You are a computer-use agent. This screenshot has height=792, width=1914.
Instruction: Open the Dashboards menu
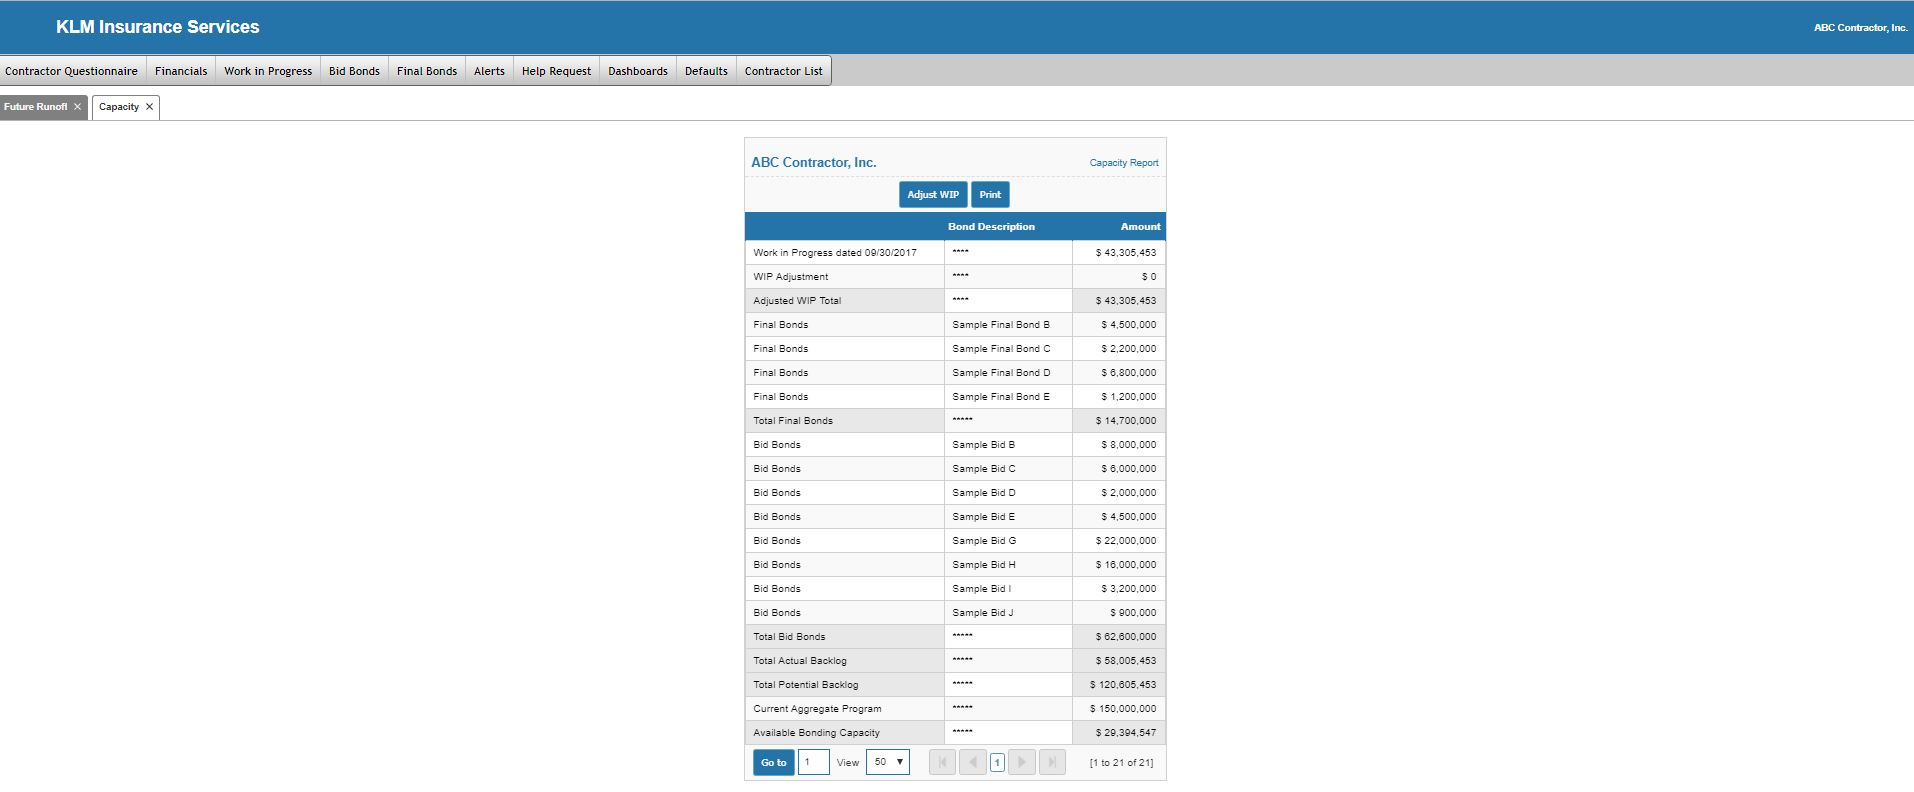[637, 71]
